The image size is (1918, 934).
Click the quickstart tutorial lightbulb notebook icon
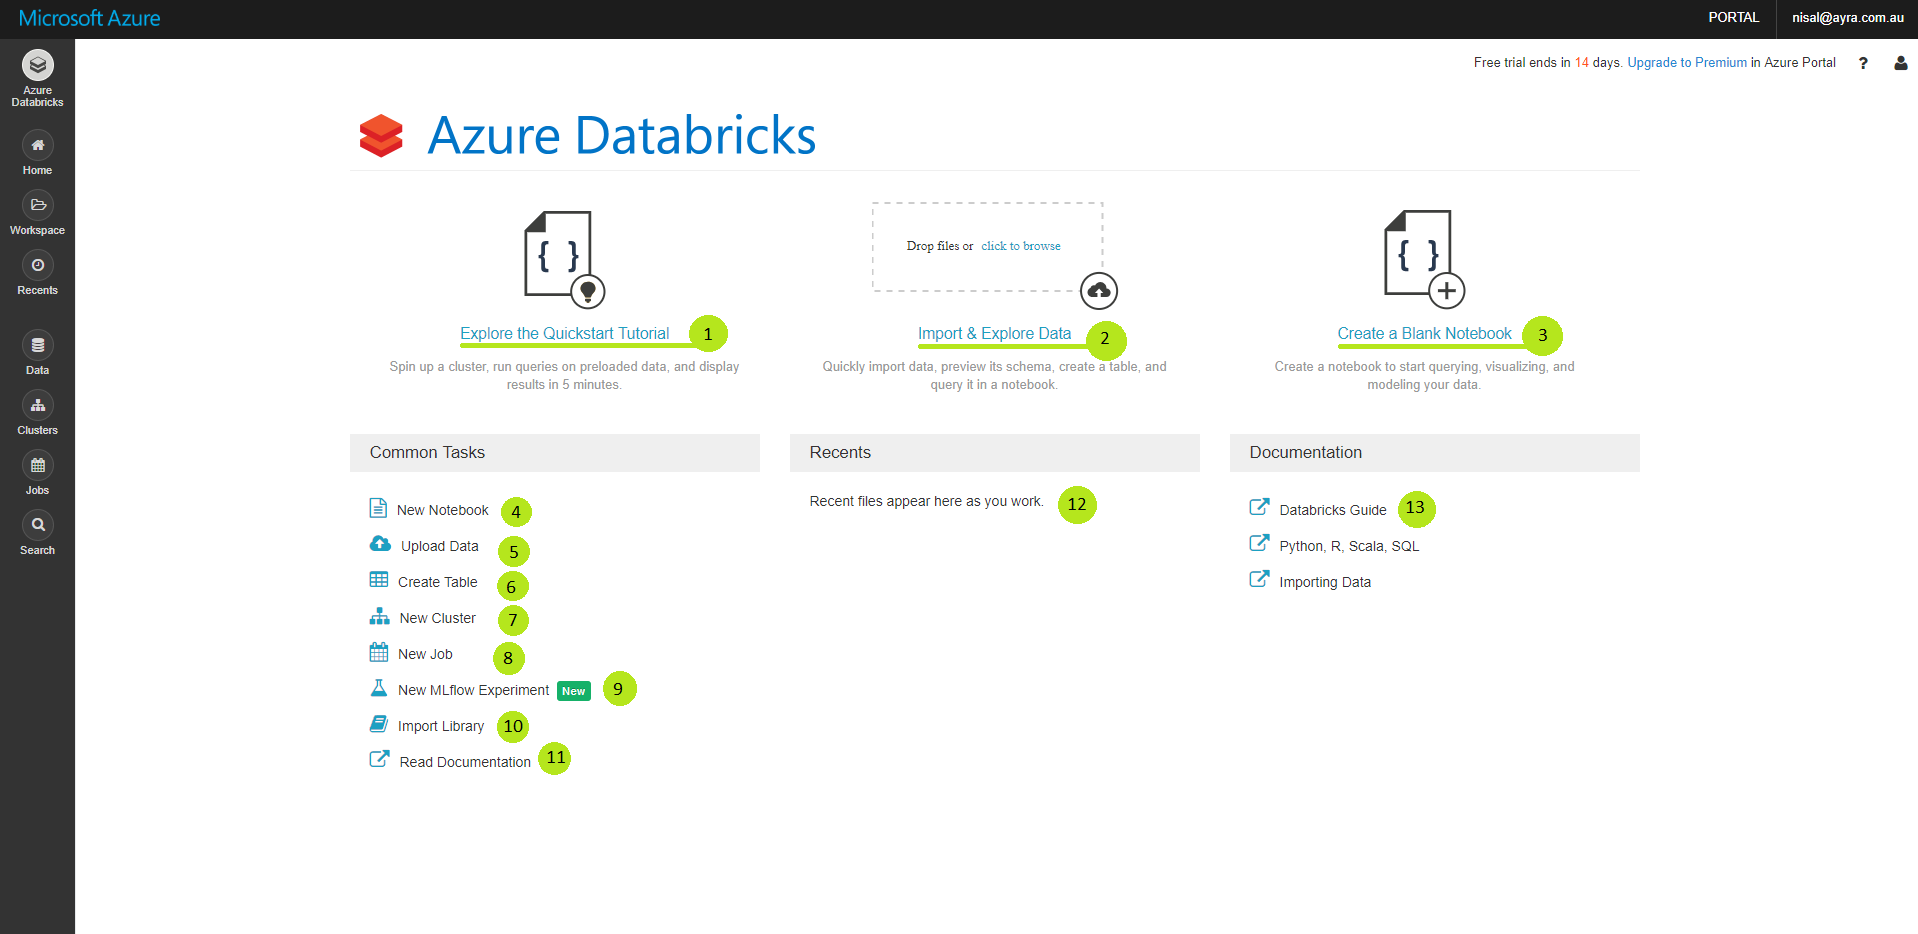pos(564,258)
